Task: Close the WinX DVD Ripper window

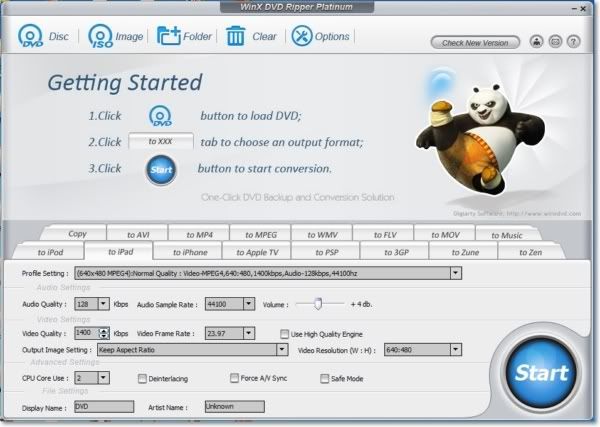Action: 583,8
